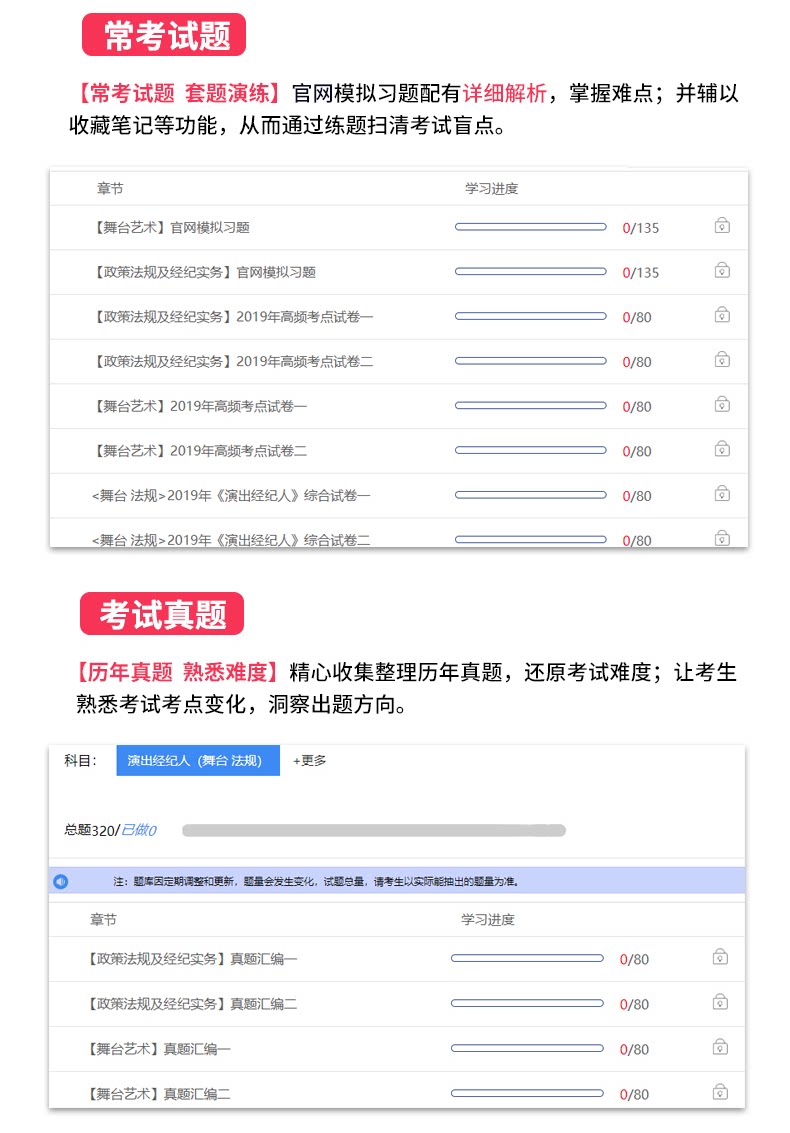This screenshot has height=1133, width=790.
Task: Click lock icon for 舞台艺术 2019年高频考点试卷一
Action: coord(721,405)
